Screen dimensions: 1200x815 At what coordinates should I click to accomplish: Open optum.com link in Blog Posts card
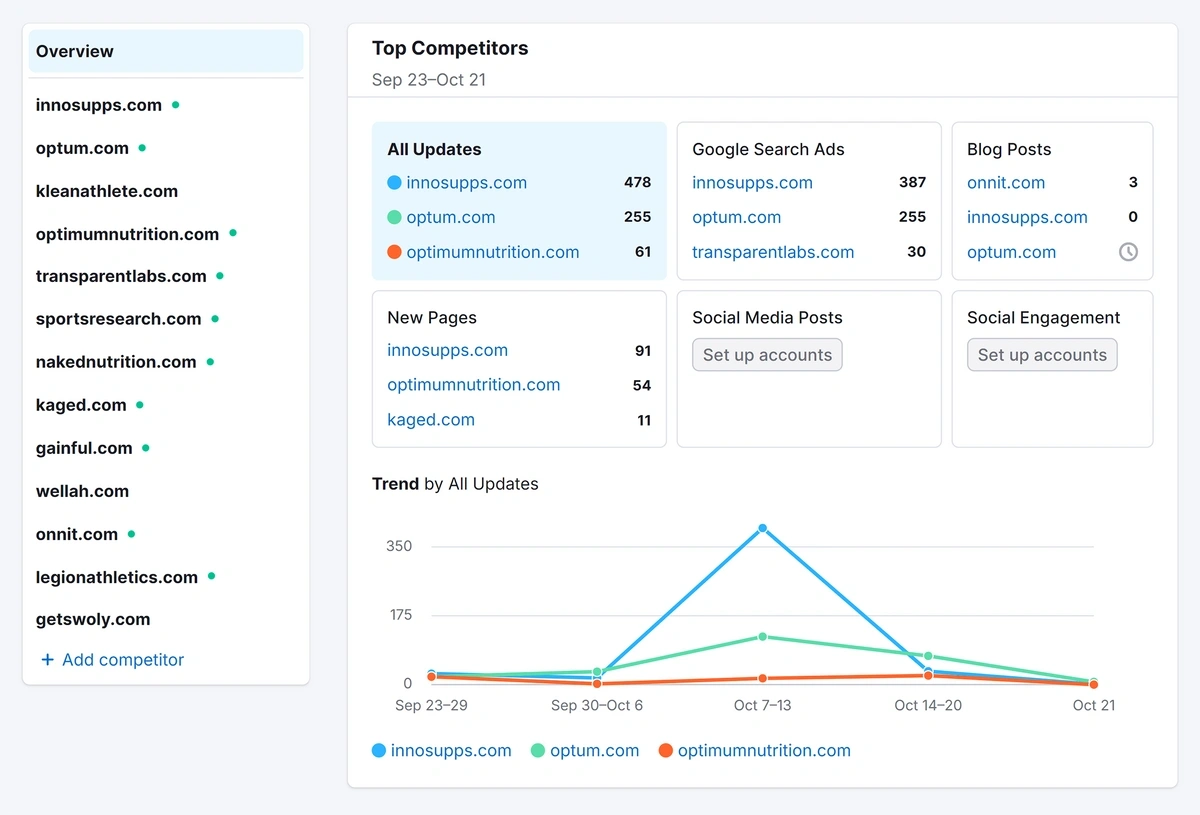click(1011, 252)
